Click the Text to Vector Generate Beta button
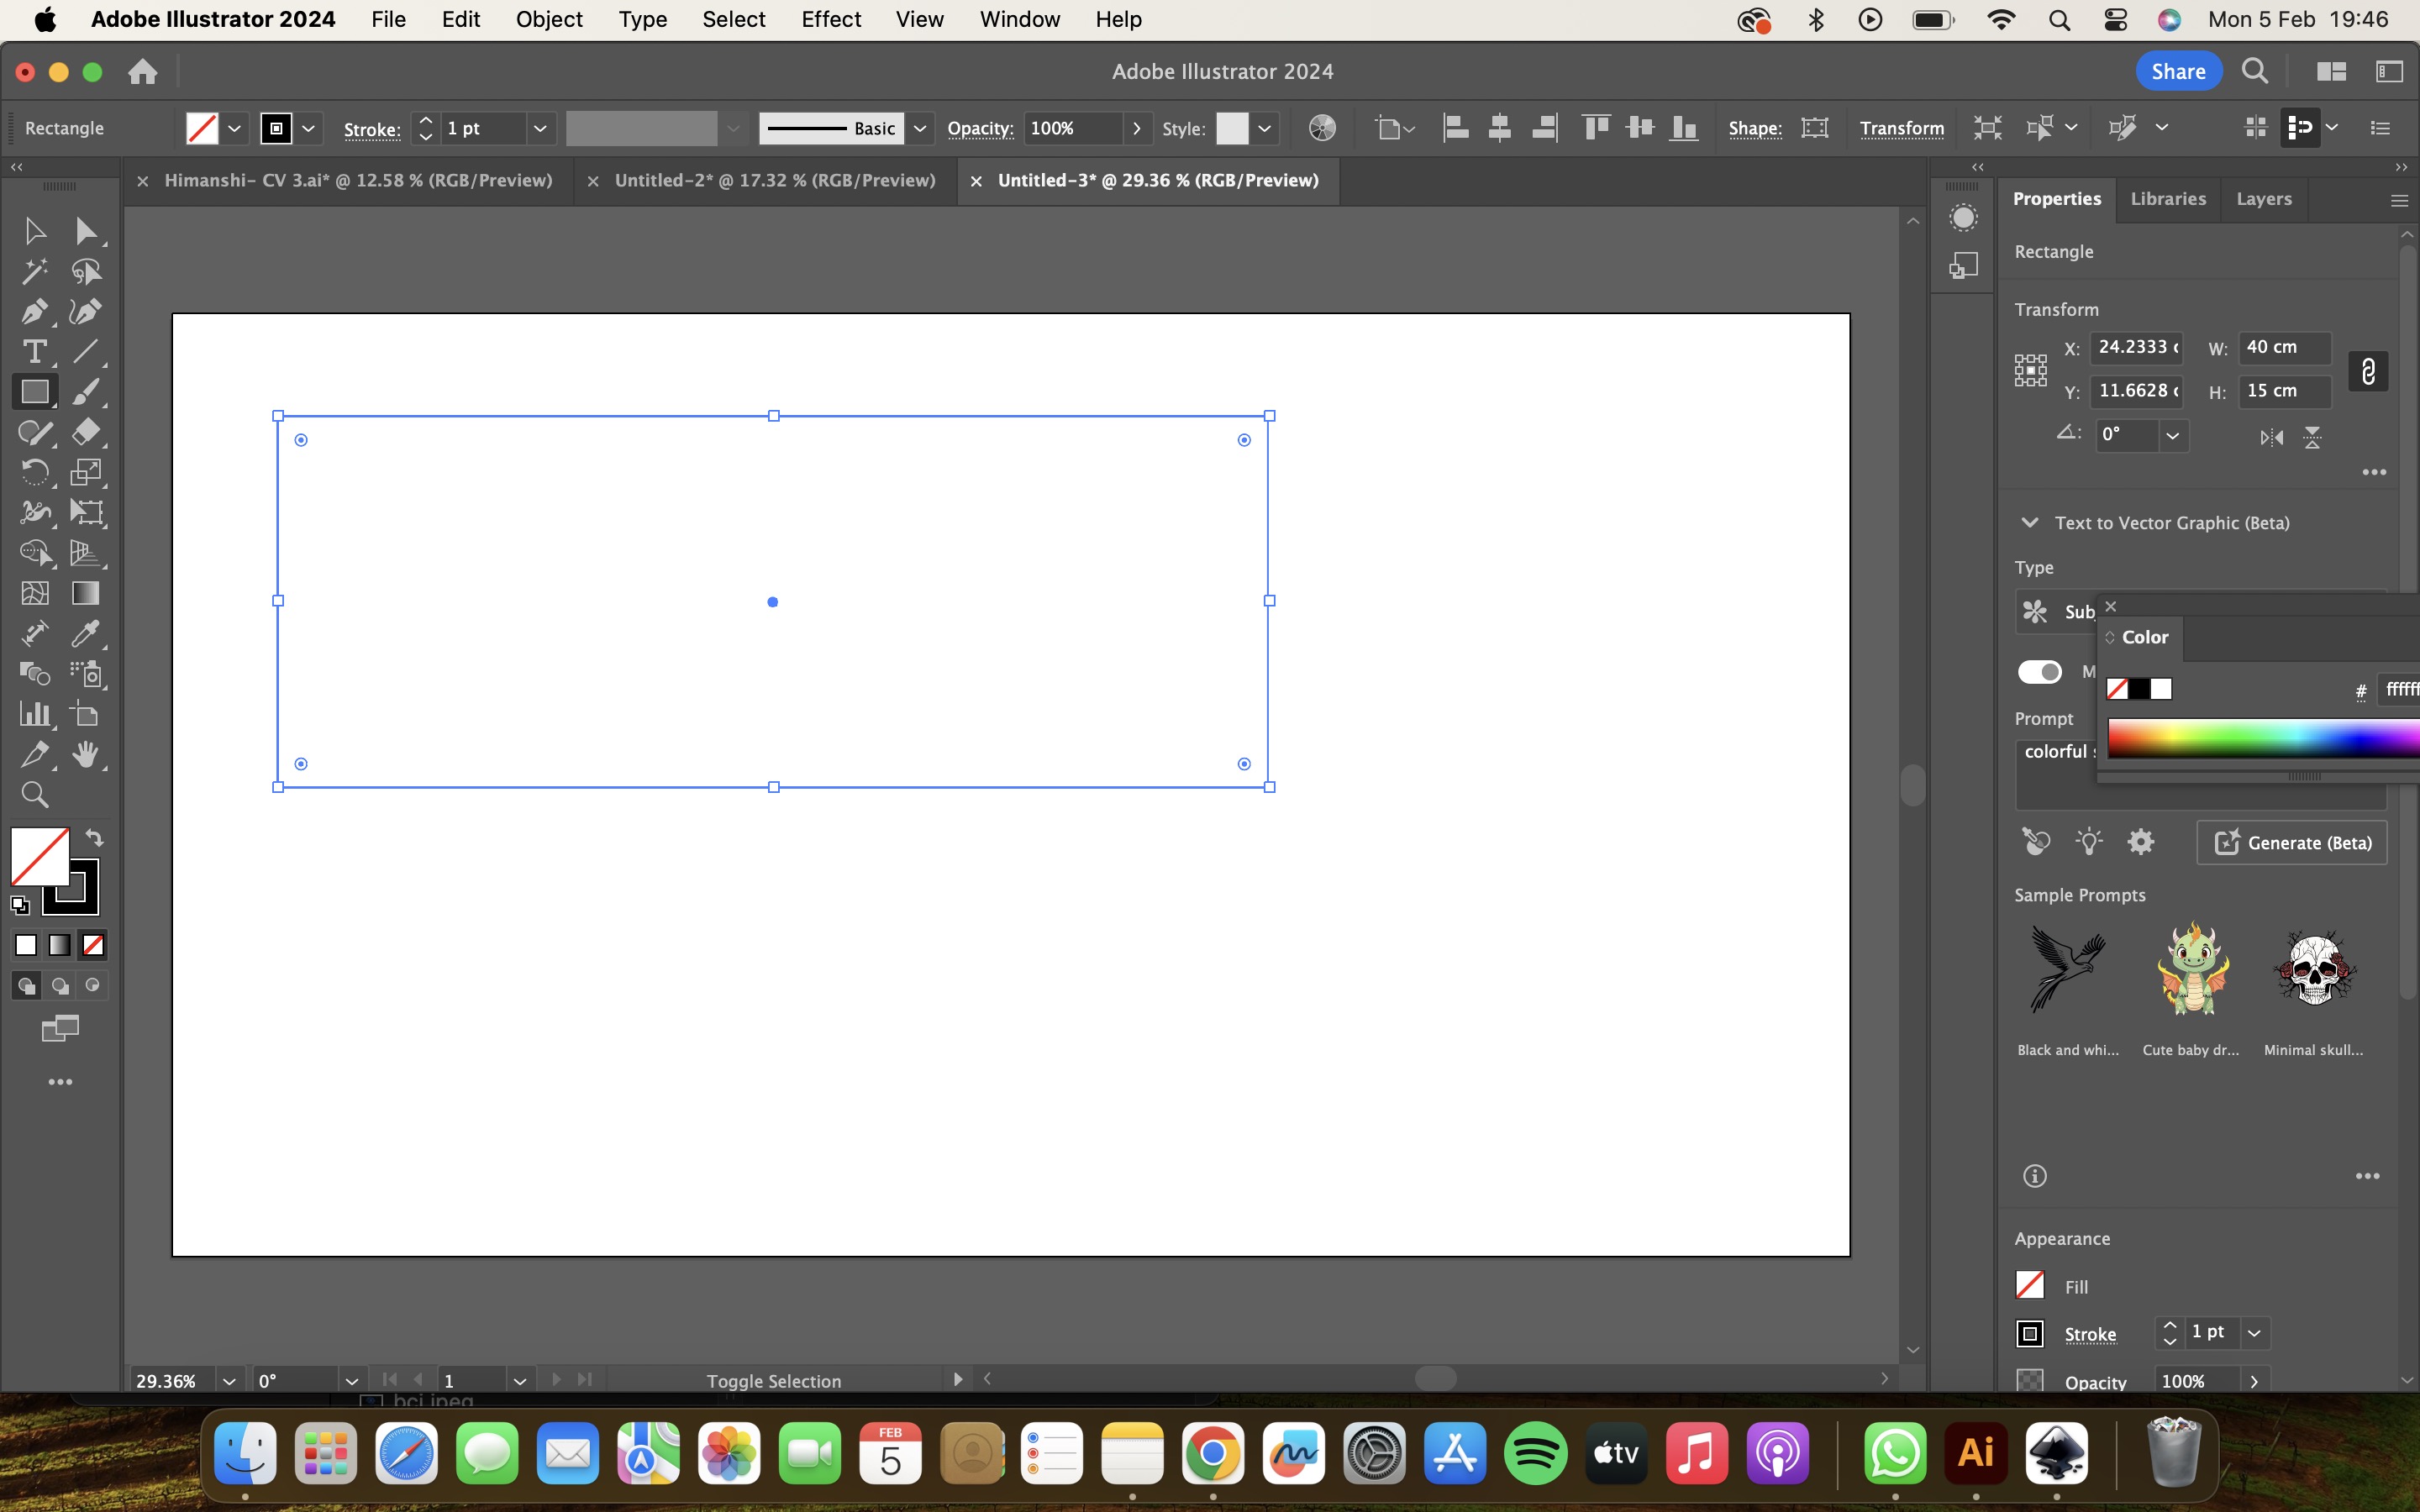Viewport: 2420px width, 1512px height. pos(2296,843)
